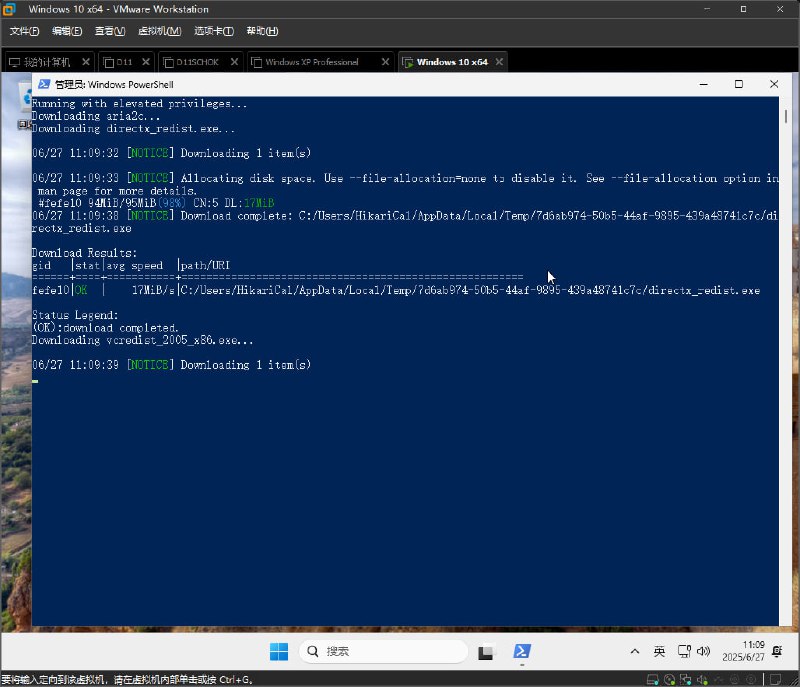This screenshot has height=687, width=800.
Task: Open the 编辑(E) menu
Action: pos(67,31)
